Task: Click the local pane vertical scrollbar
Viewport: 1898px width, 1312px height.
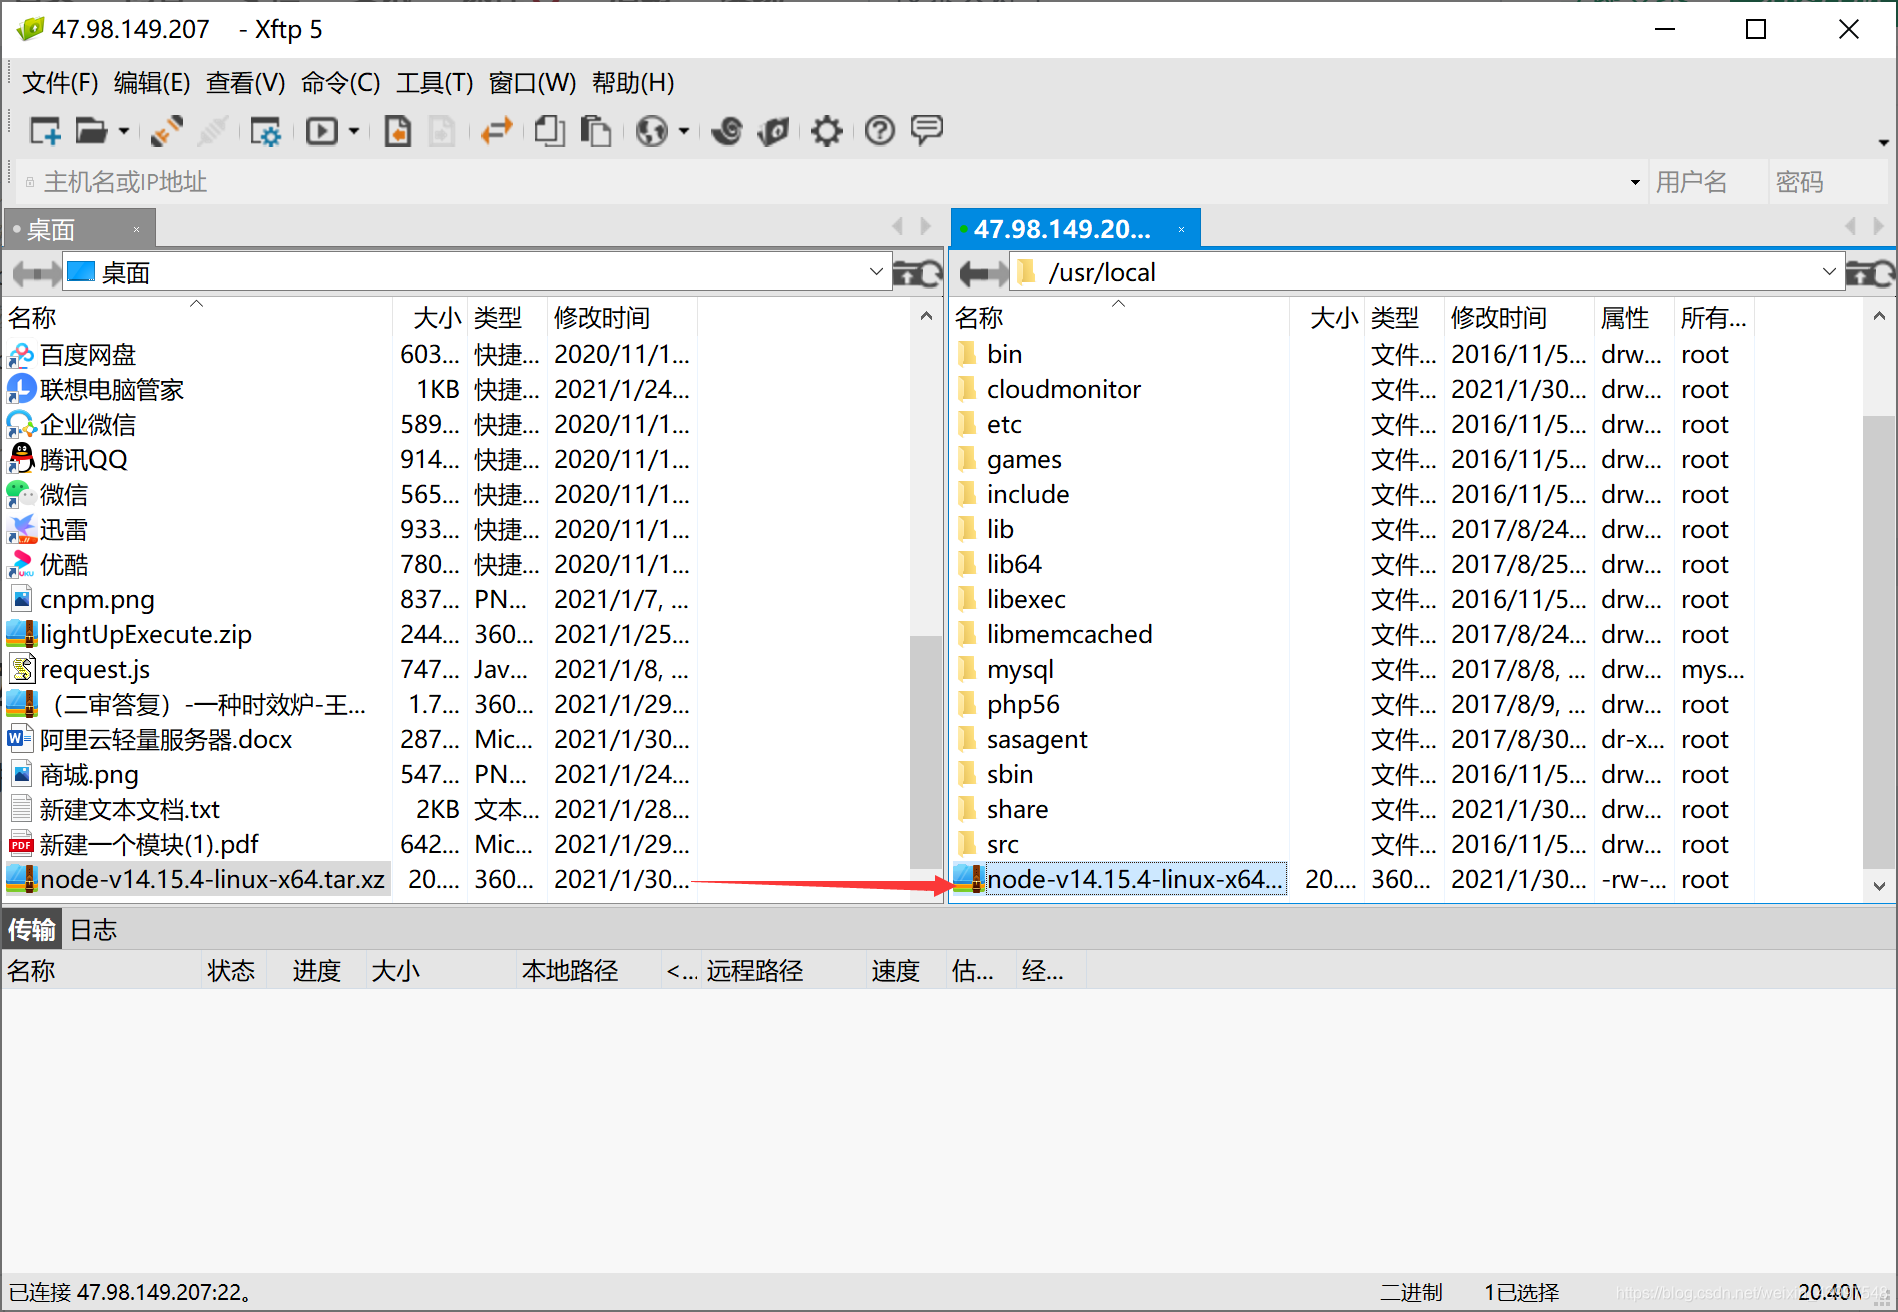Action: pos(926,750)
